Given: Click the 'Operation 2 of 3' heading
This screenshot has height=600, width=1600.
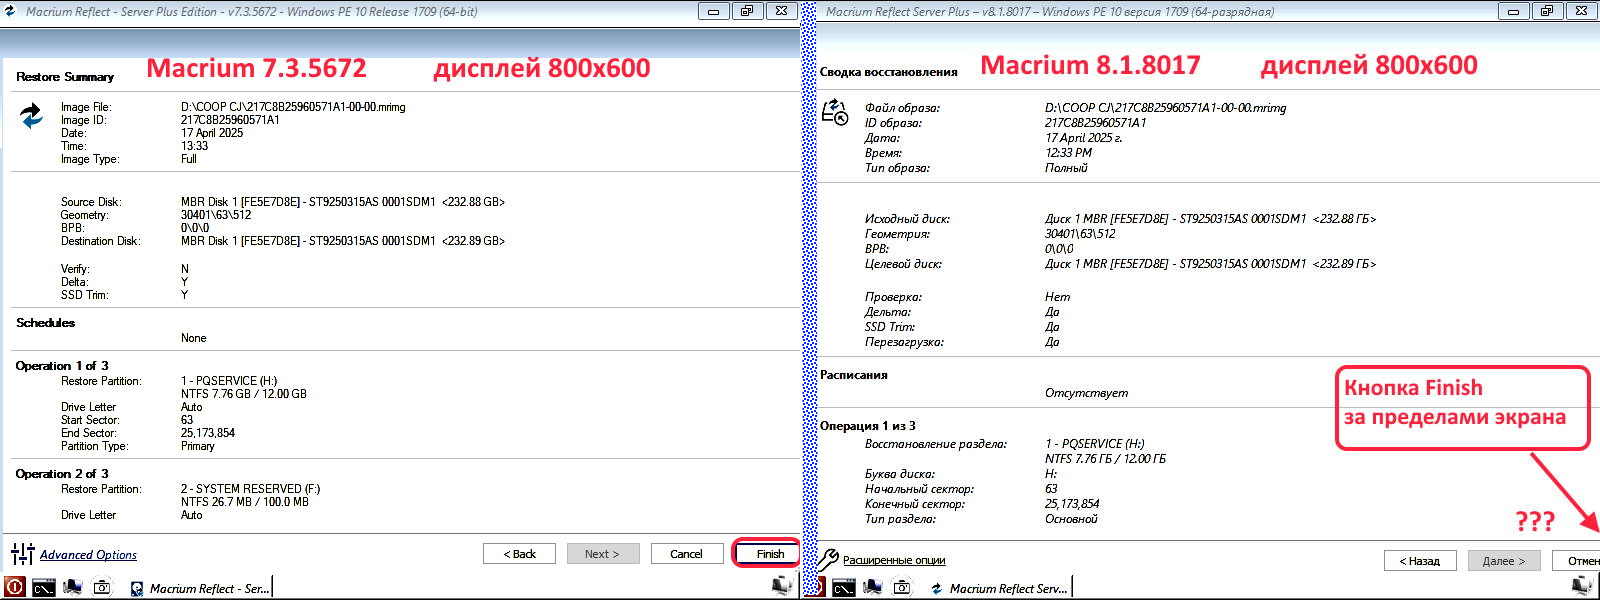Looking at the screenshot, I should (x=62, y=474).
